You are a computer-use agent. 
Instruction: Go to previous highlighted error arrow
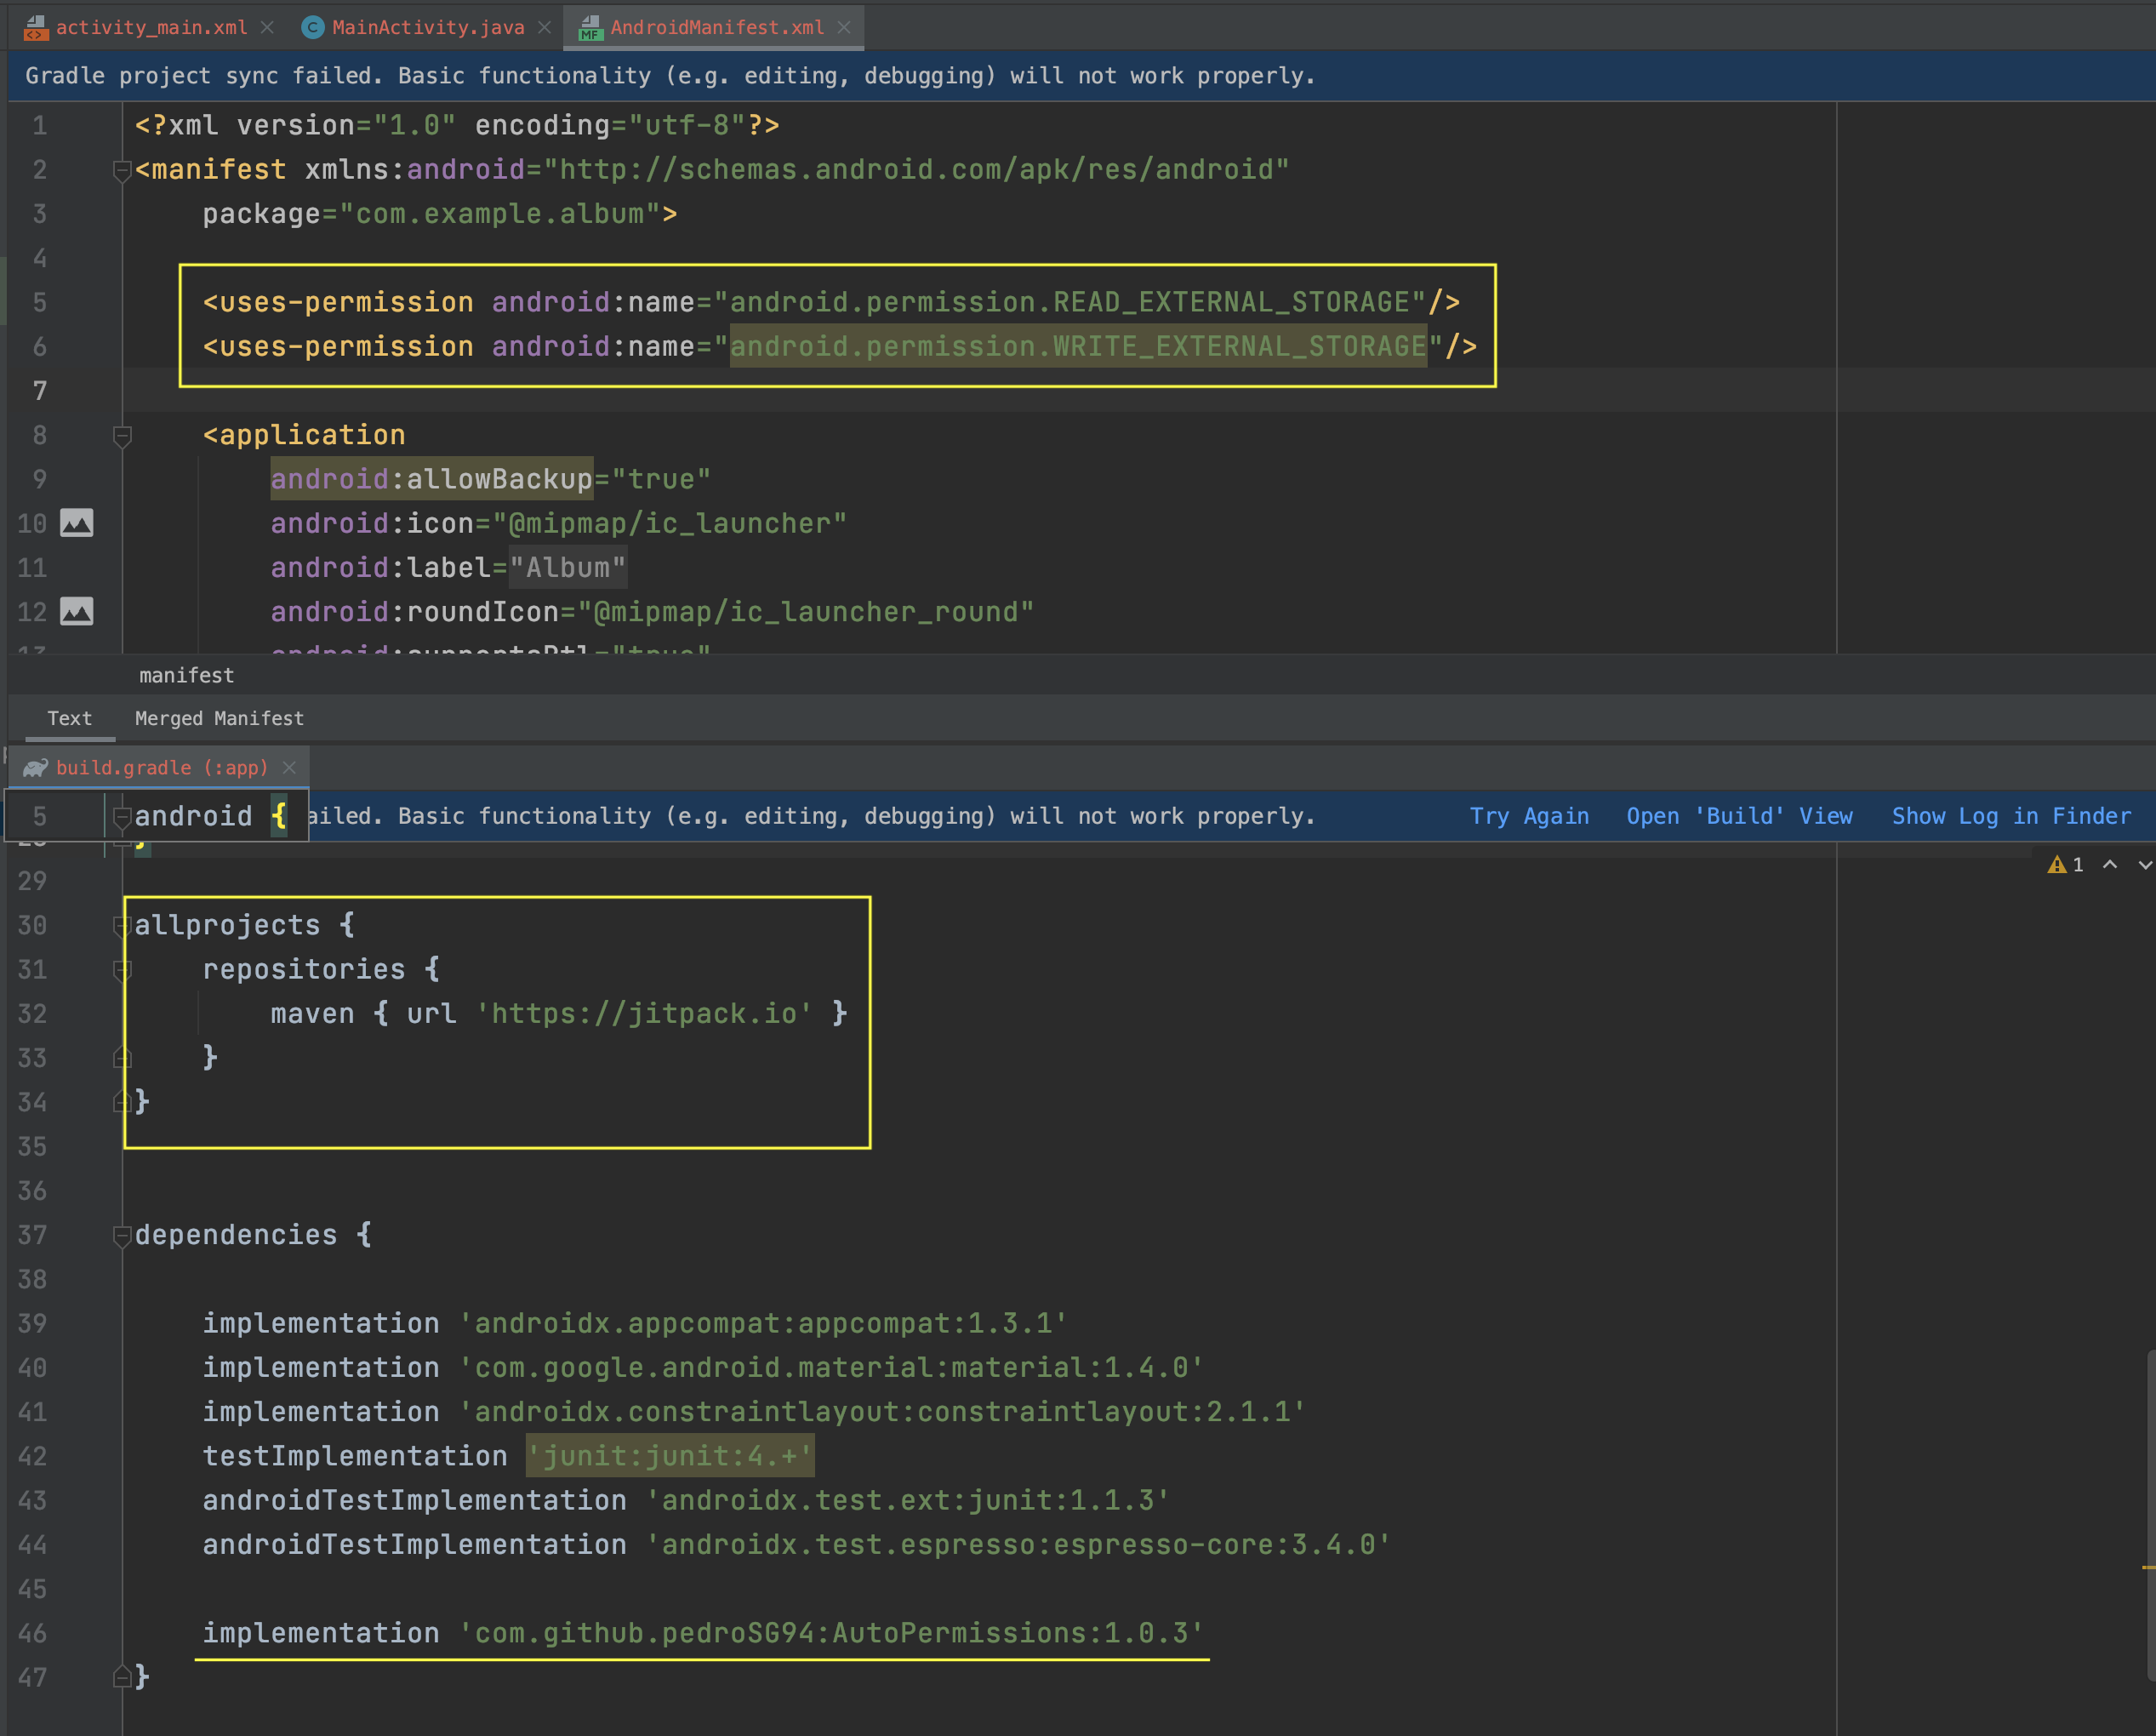point(2110,865)
